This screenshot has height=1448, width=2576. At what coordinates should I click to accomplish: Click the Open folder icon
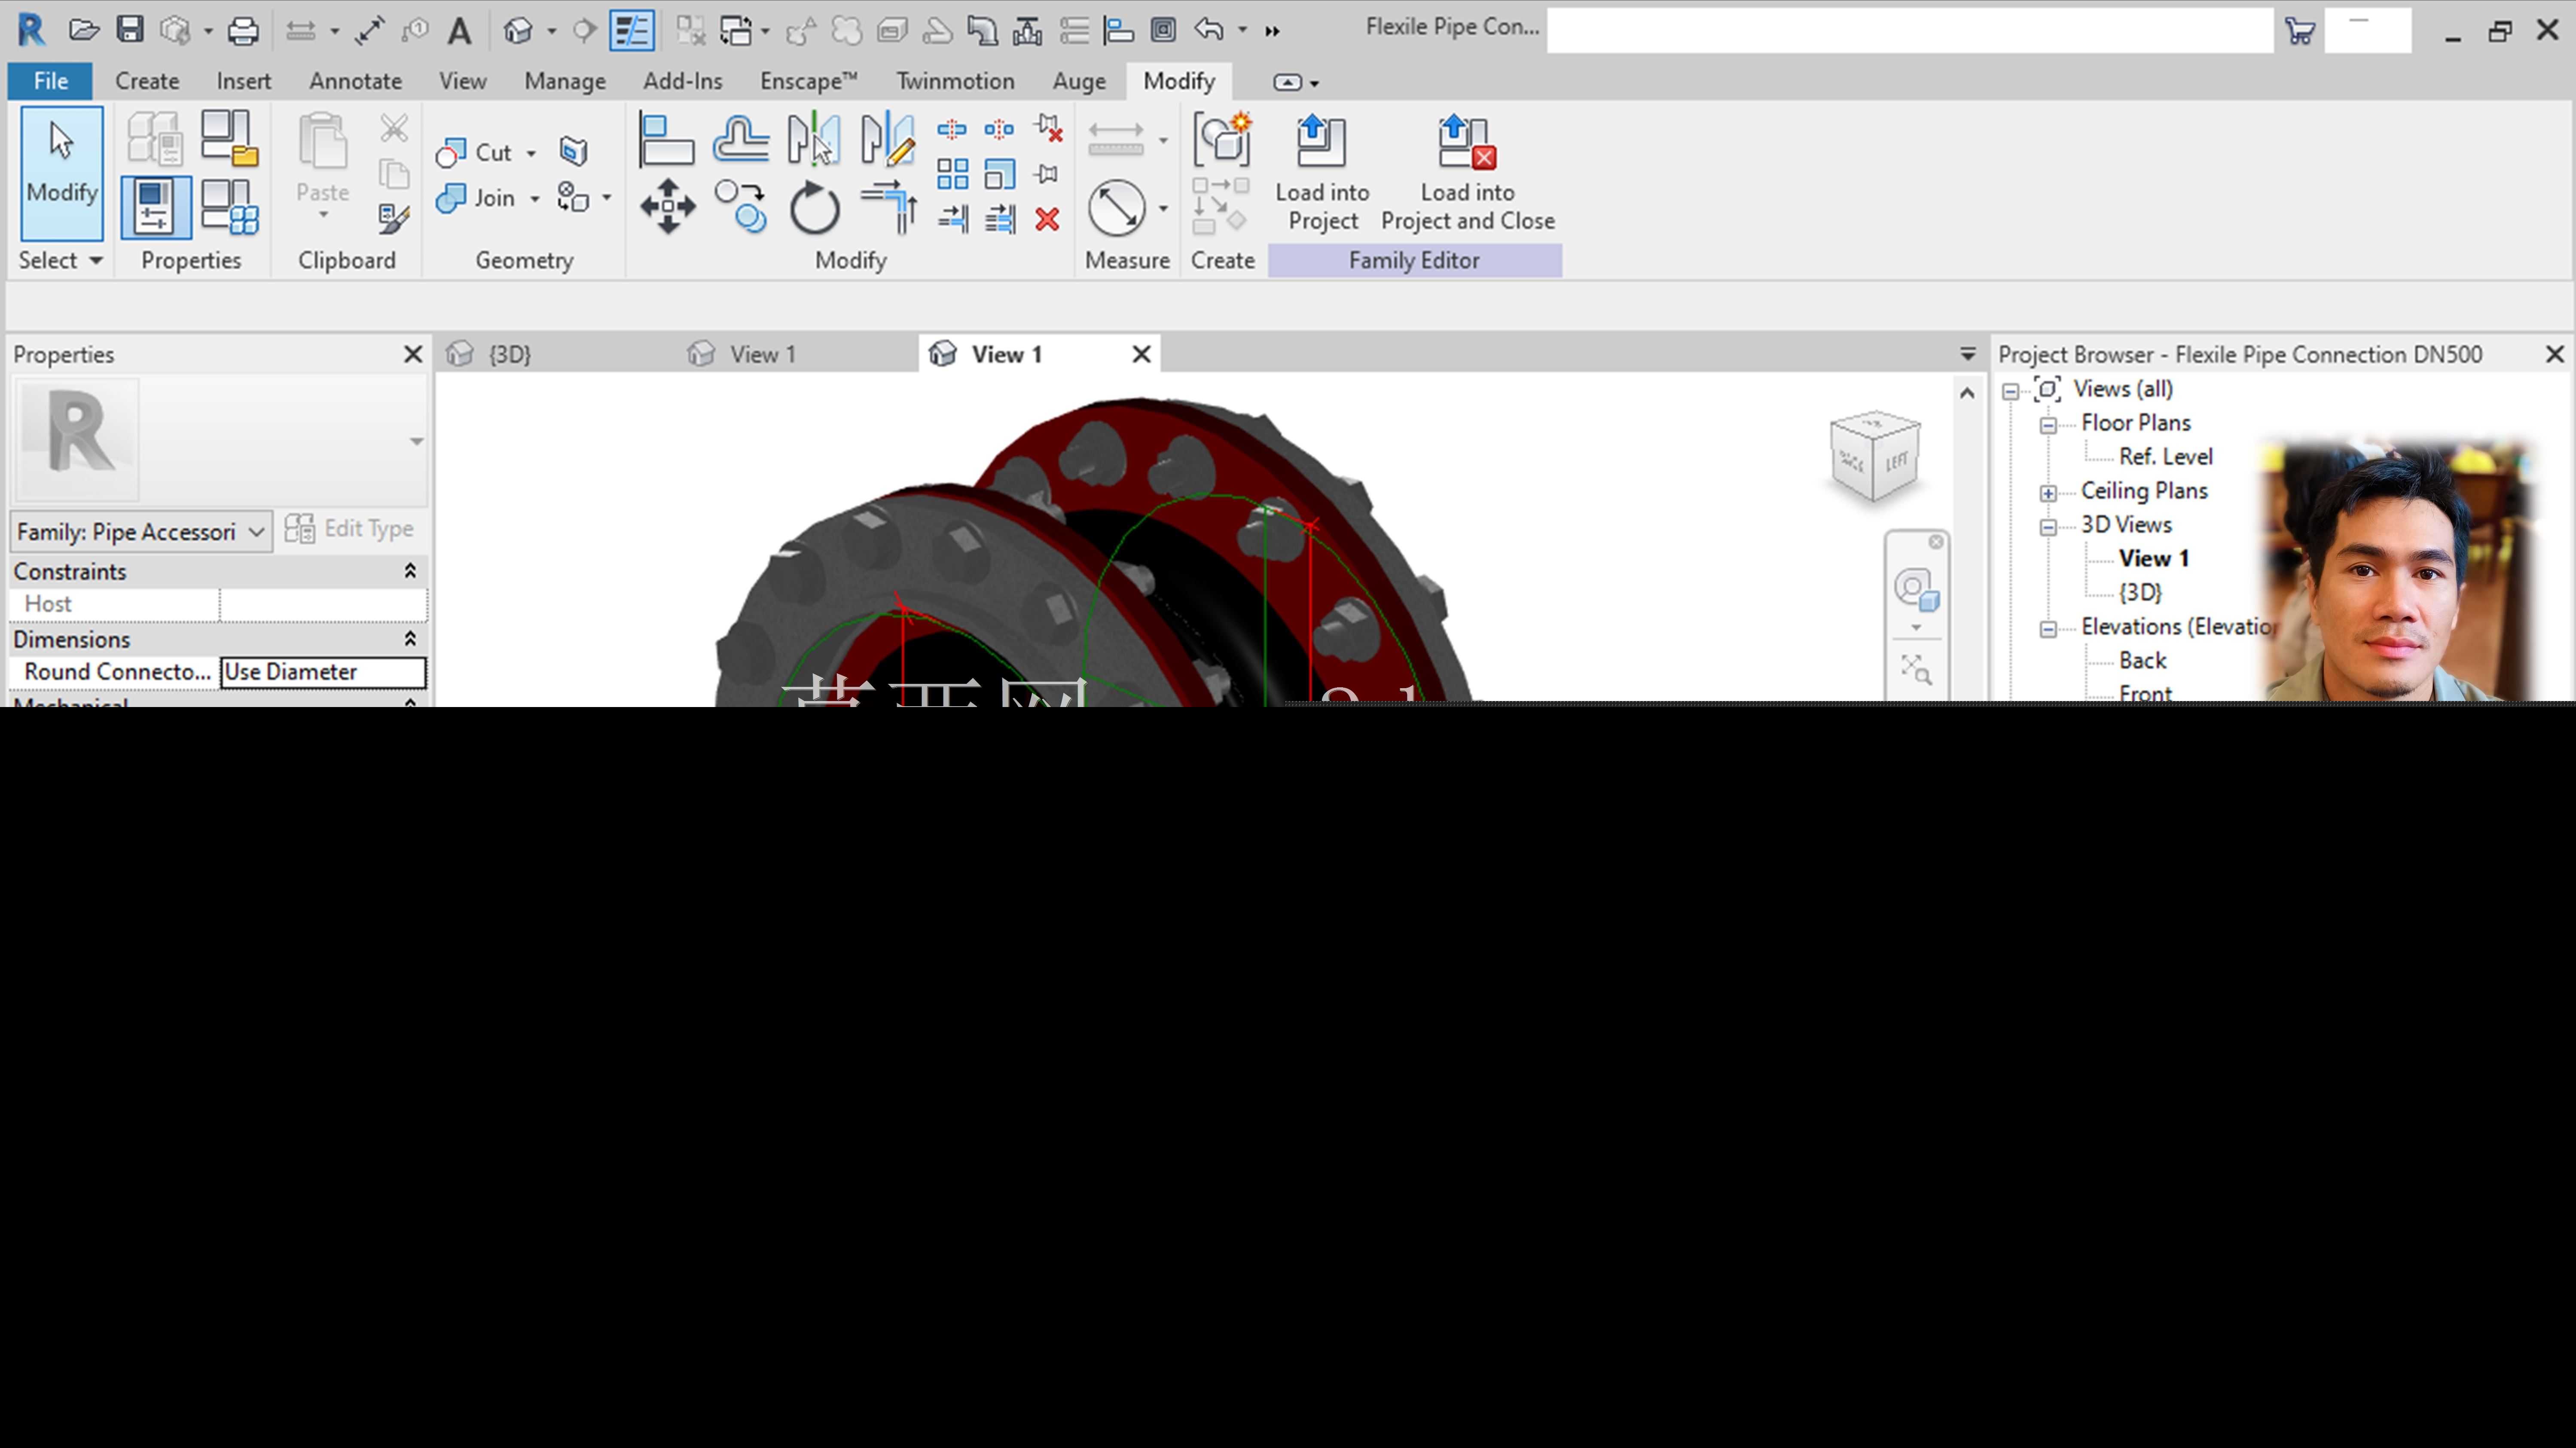pos(84,30)
